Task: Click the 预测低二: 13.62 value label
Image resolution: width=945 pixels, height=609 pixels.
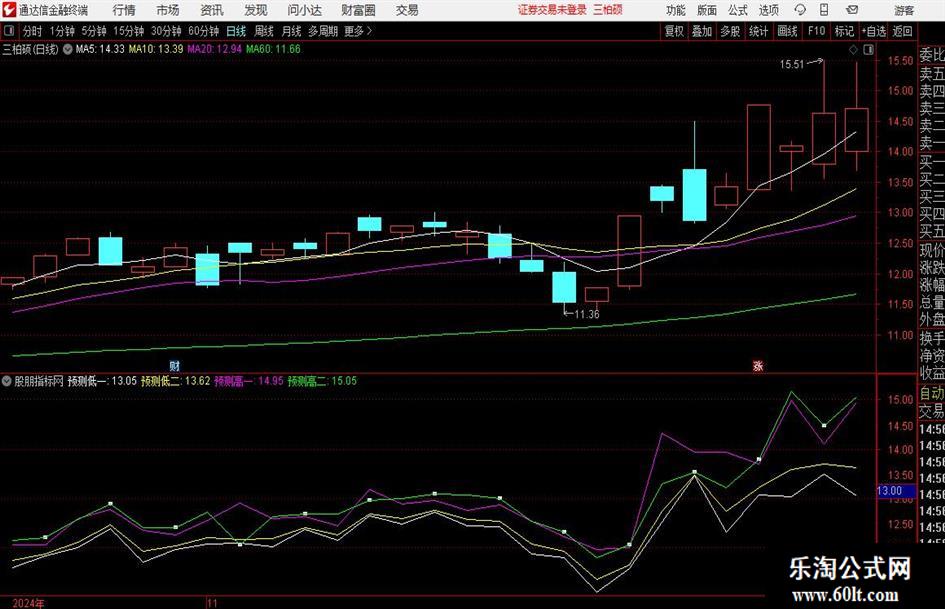Action: point(175,381)
